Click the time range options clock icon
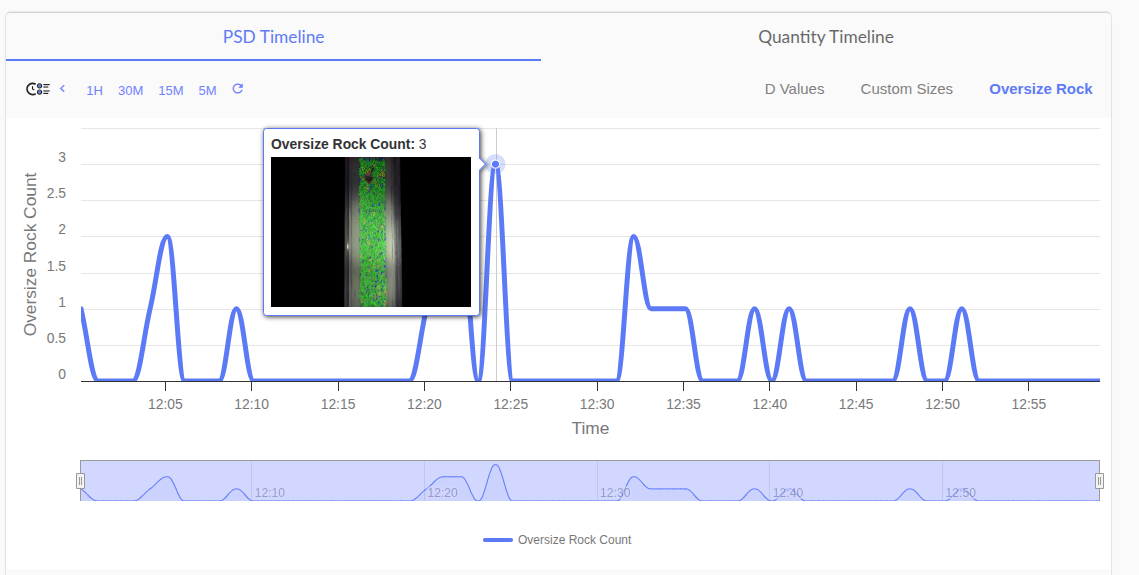Image resolution: width=1139 pixels, height=575 pixels. [37, 89]
